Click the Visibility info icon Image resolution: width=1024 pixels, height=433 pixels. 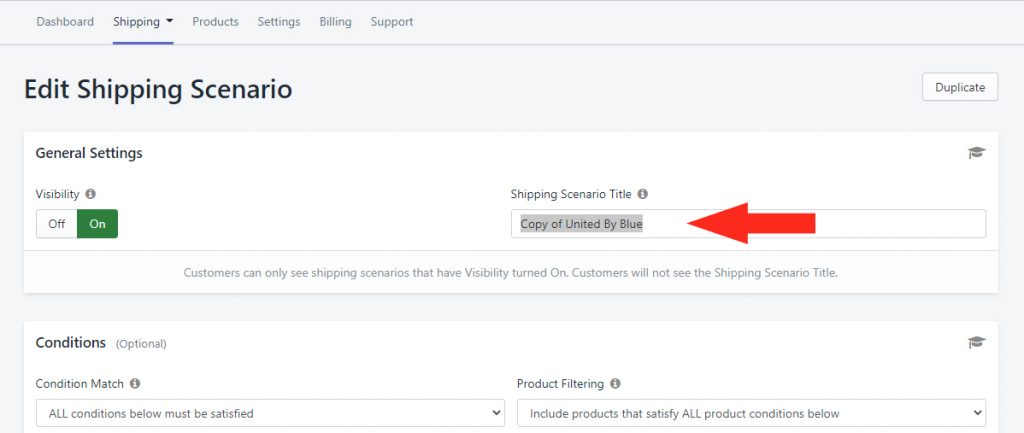coord(91,194)
